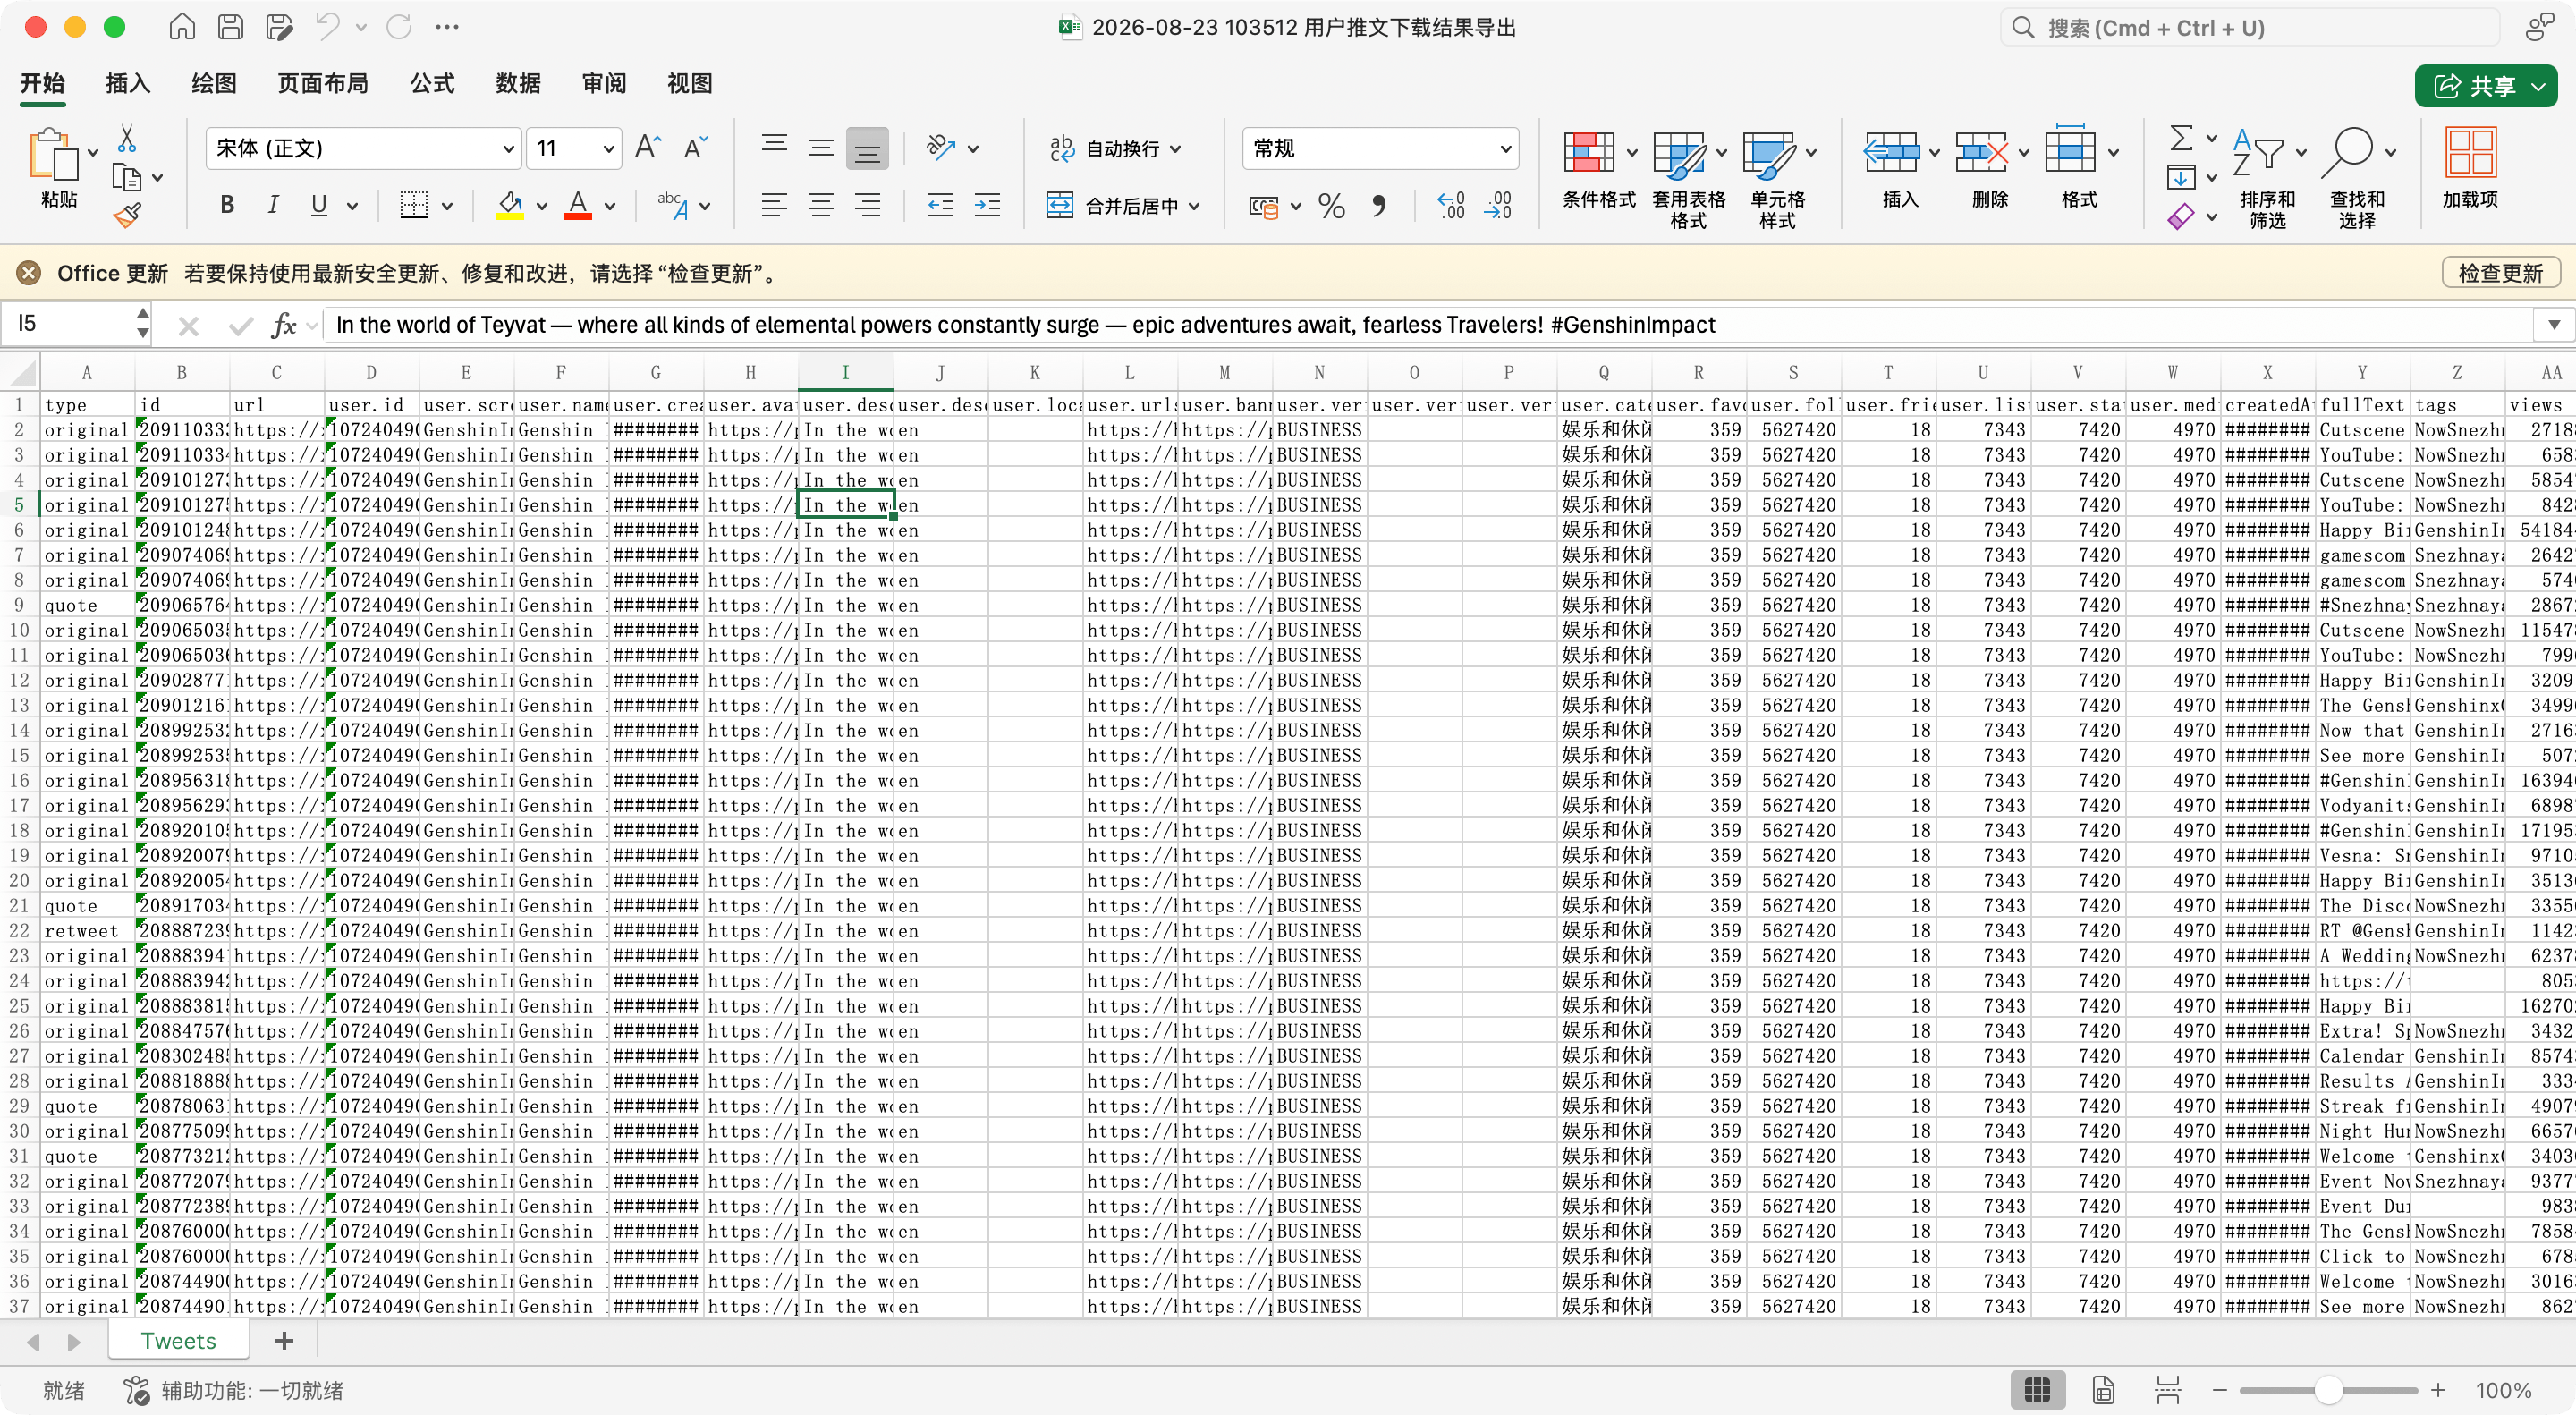Adjust the zoom slider handle
Image resolution: width=2576 pixels, height=1415 pixels.
[x=2328, y=1390]
